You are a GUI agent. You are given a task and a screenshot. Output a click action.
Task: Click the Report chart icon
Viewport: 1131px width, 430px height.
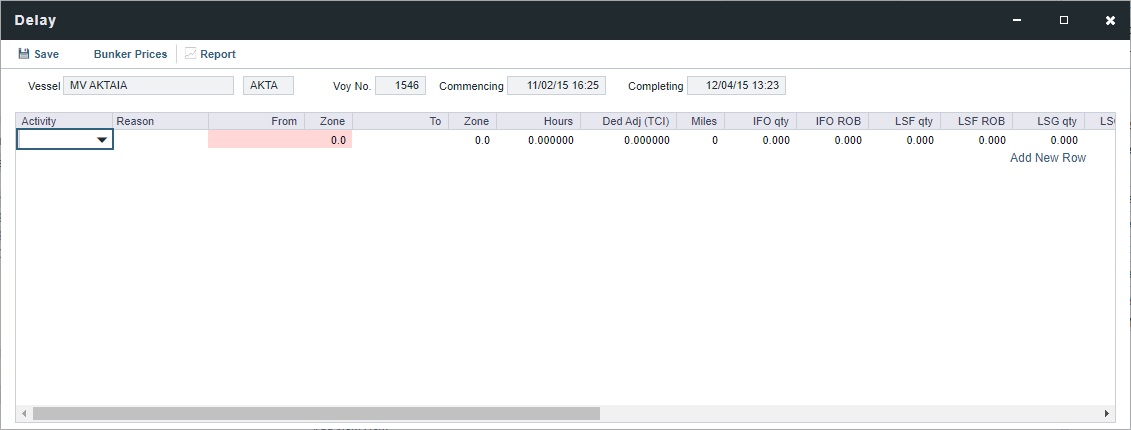pos(190,54)
